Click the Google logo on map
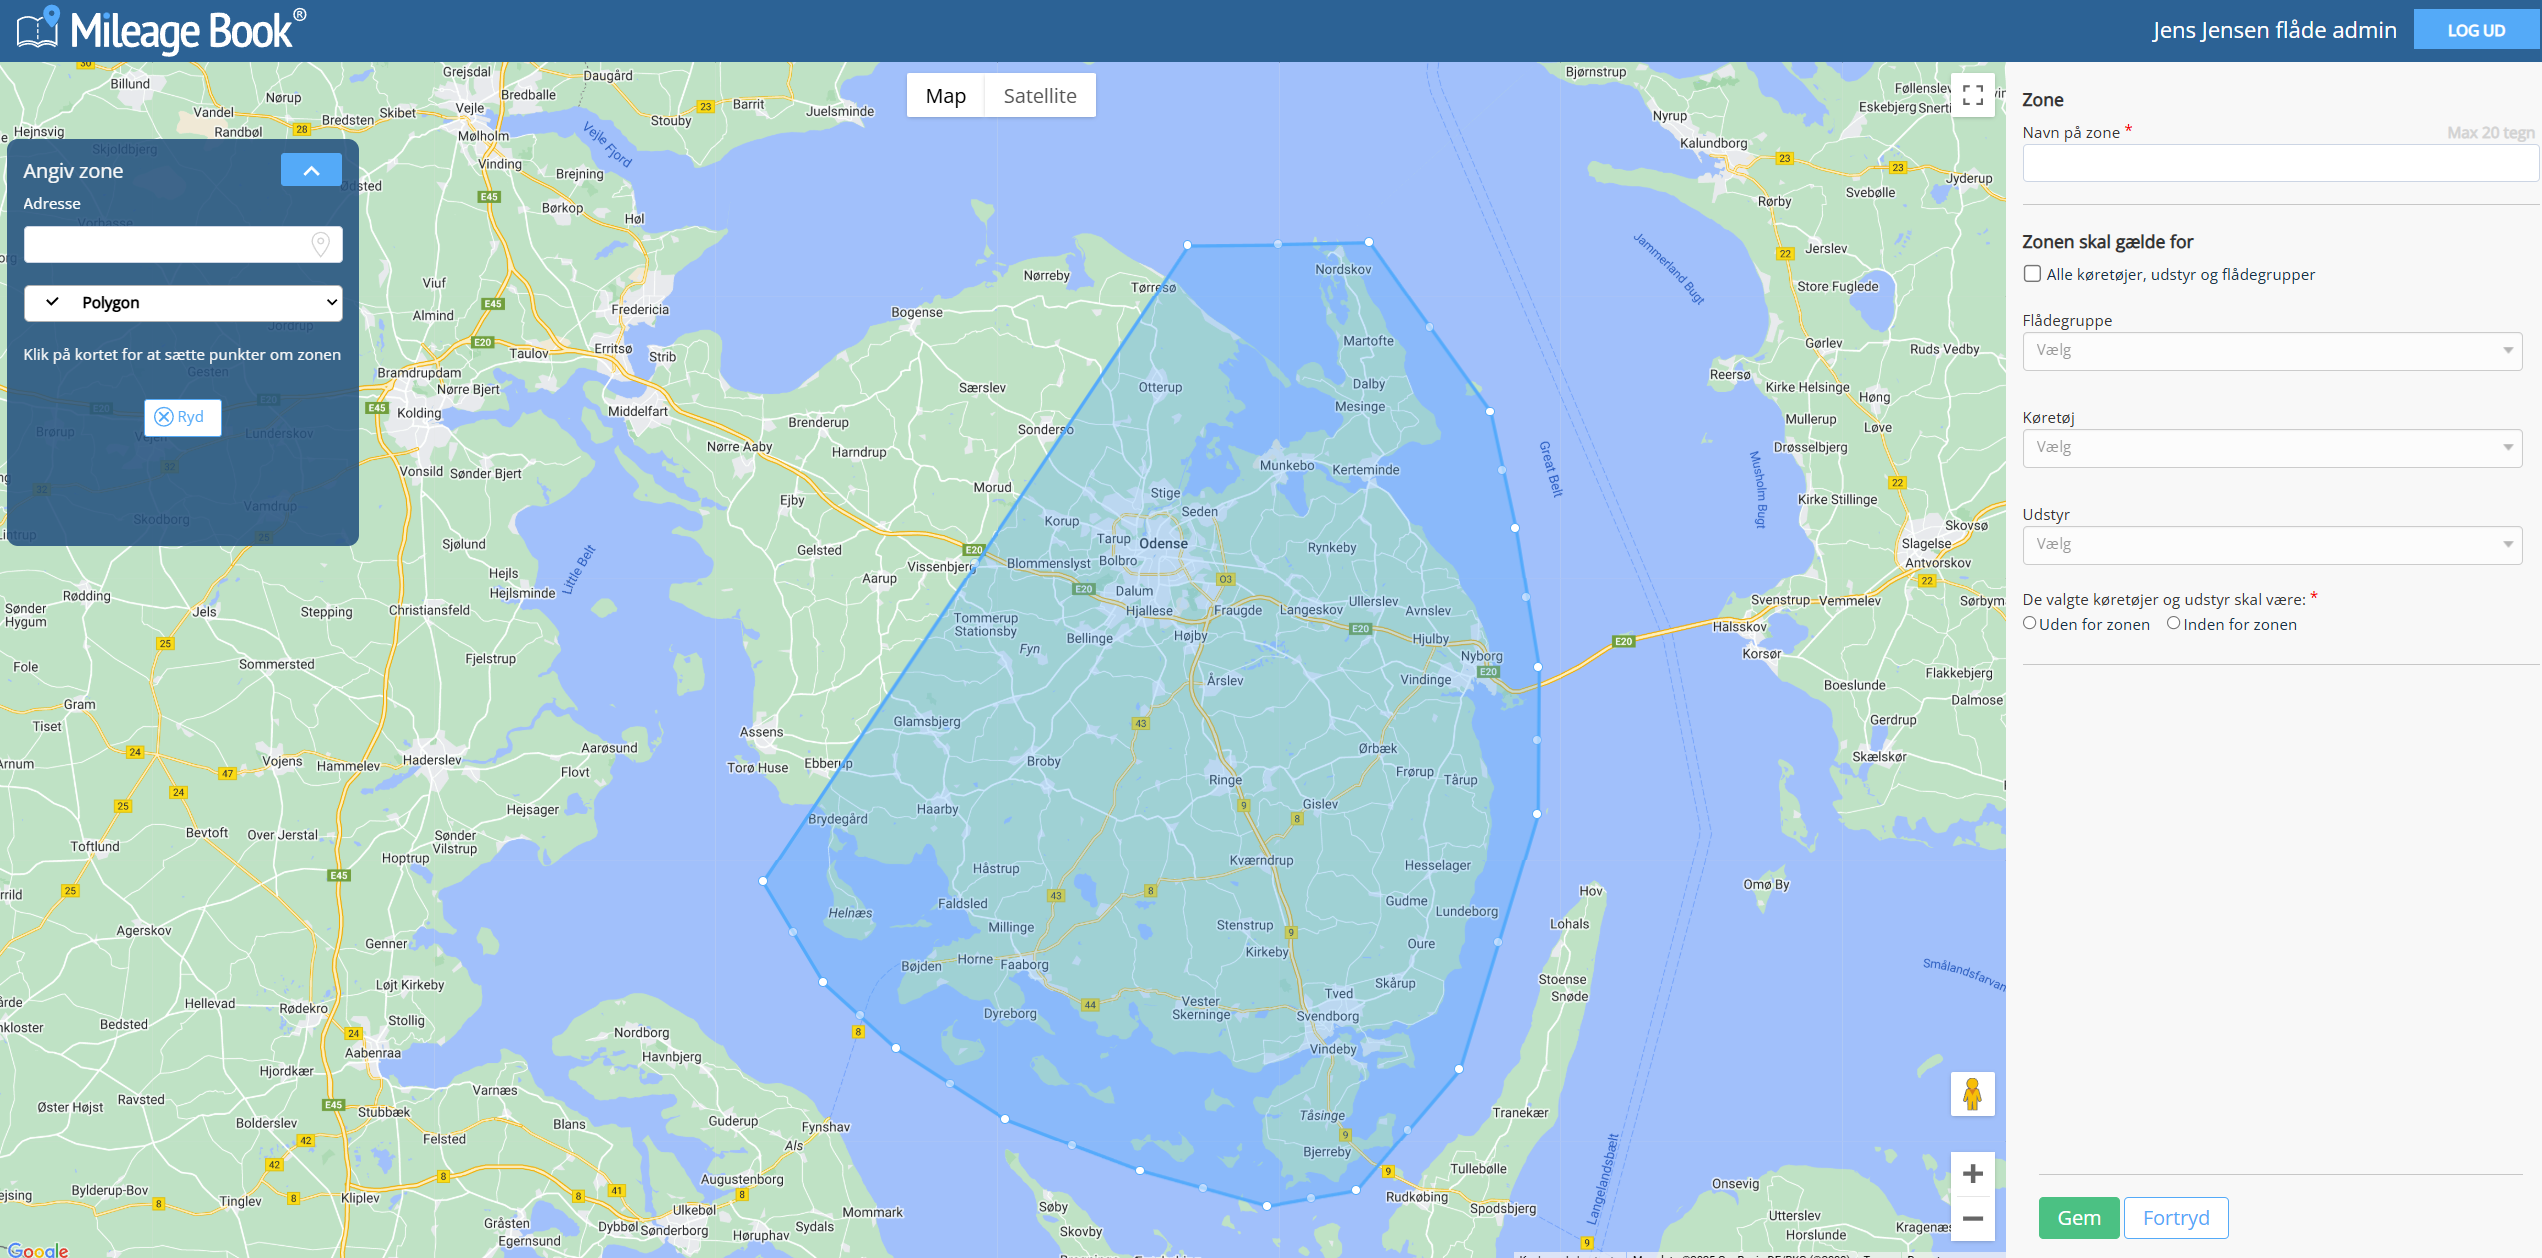2542x1258 pixels. [x=37, y=1249]
